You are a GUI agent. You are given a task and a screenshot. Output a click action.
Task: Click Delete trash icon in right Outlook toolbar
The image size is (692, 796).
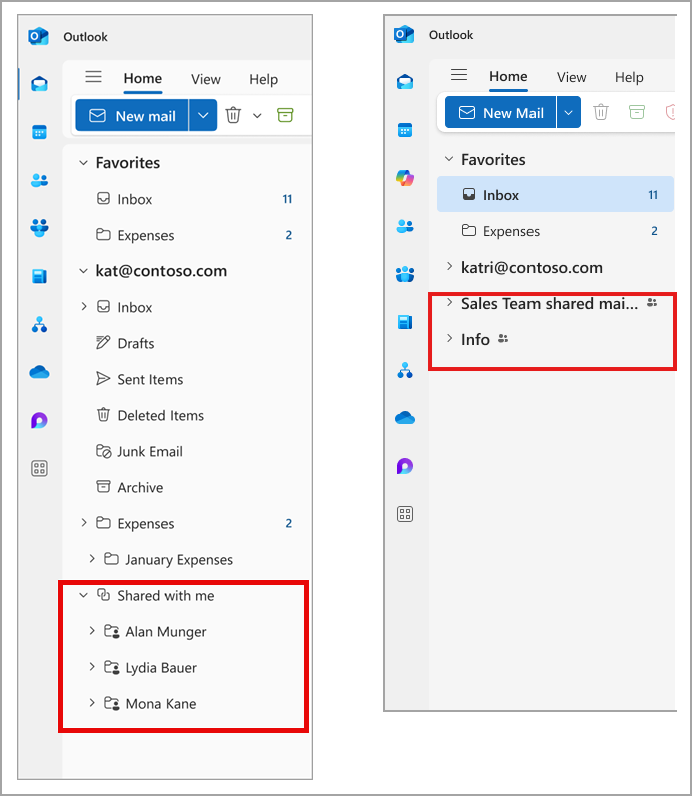pyautogui.click(x=601, y=112)
